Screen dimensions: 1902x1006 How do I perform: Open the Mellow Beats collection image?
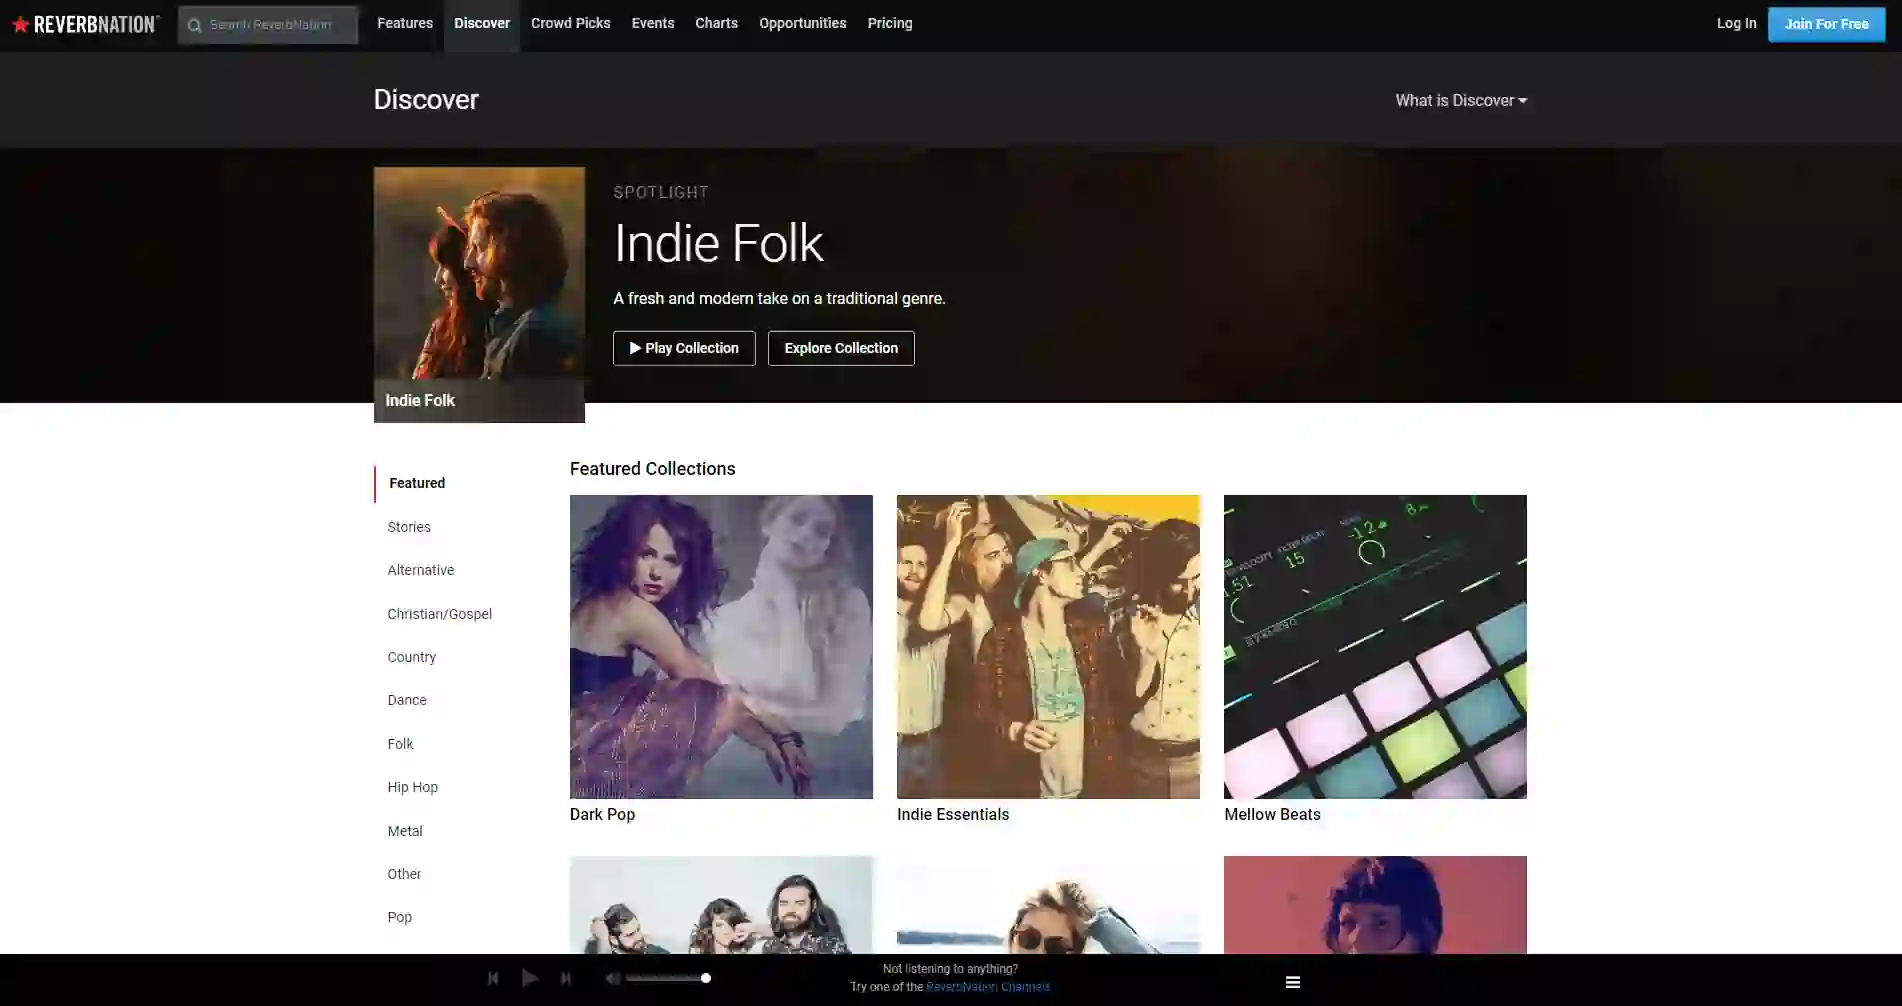pyautogui.click(x=1375, y=646)
